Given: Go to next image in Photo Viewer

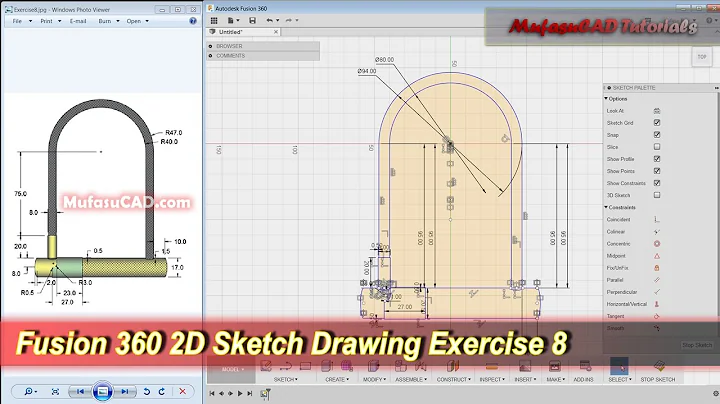Looking at the screenshot, I should pos(124,392).
